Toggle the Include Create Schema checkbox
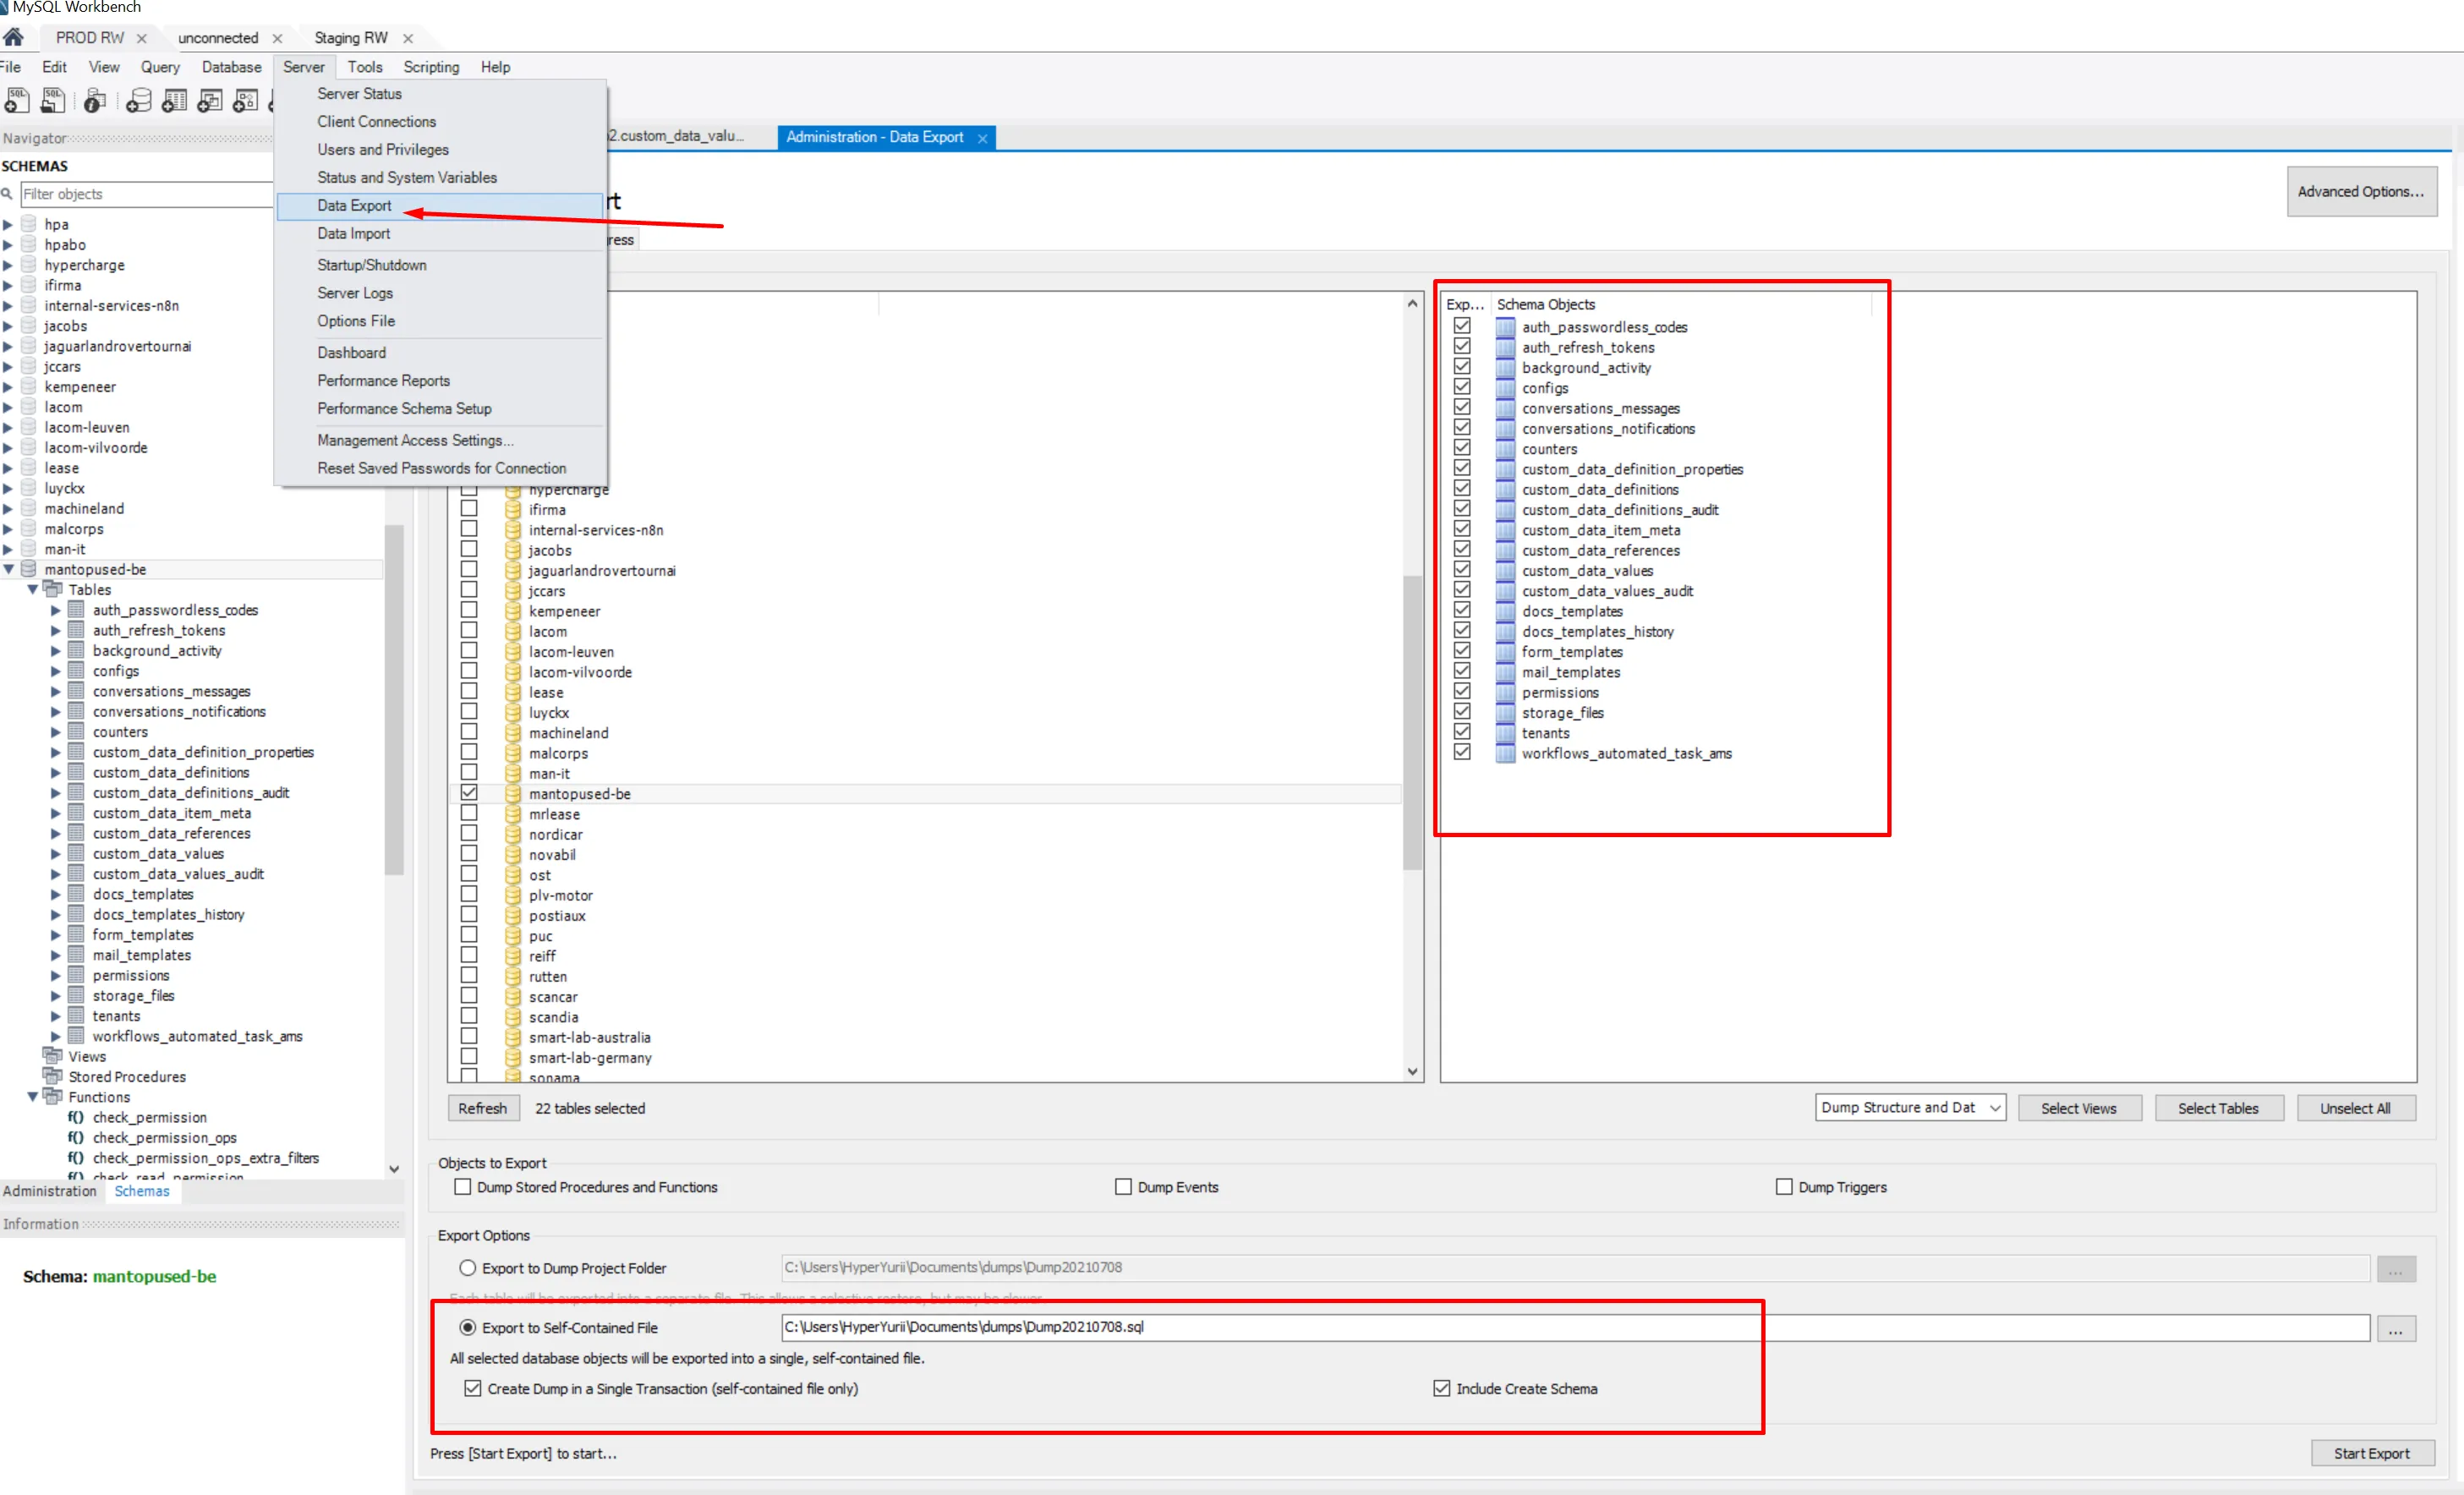This screenshot has height=1495, width=2464. coord(1442,1388)
